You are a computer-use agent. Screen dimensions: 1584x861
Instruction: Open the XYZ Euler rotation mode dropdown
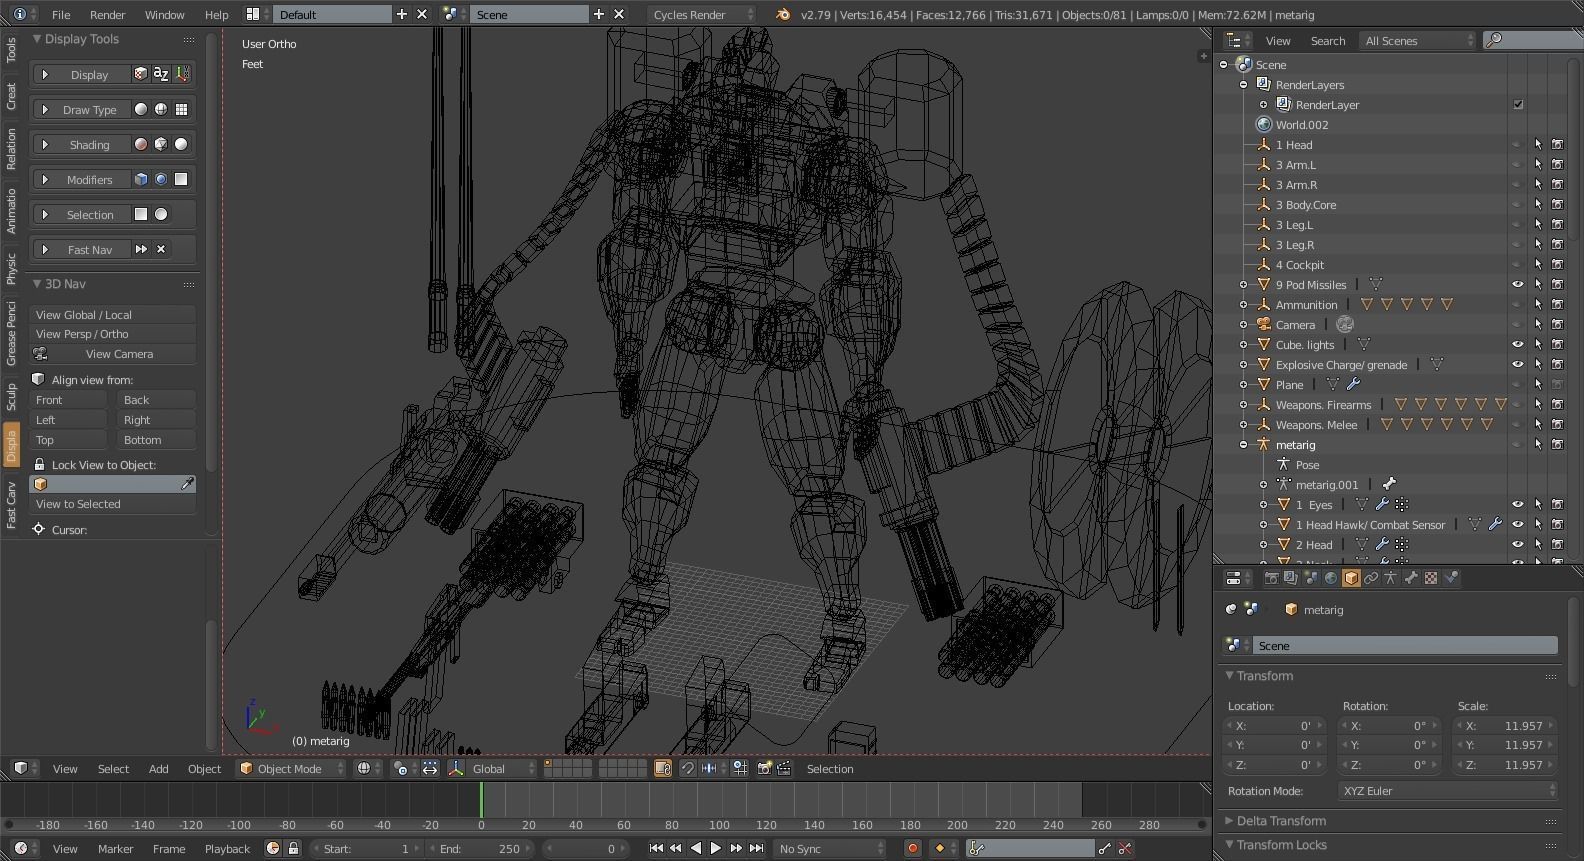(1448, 790)
